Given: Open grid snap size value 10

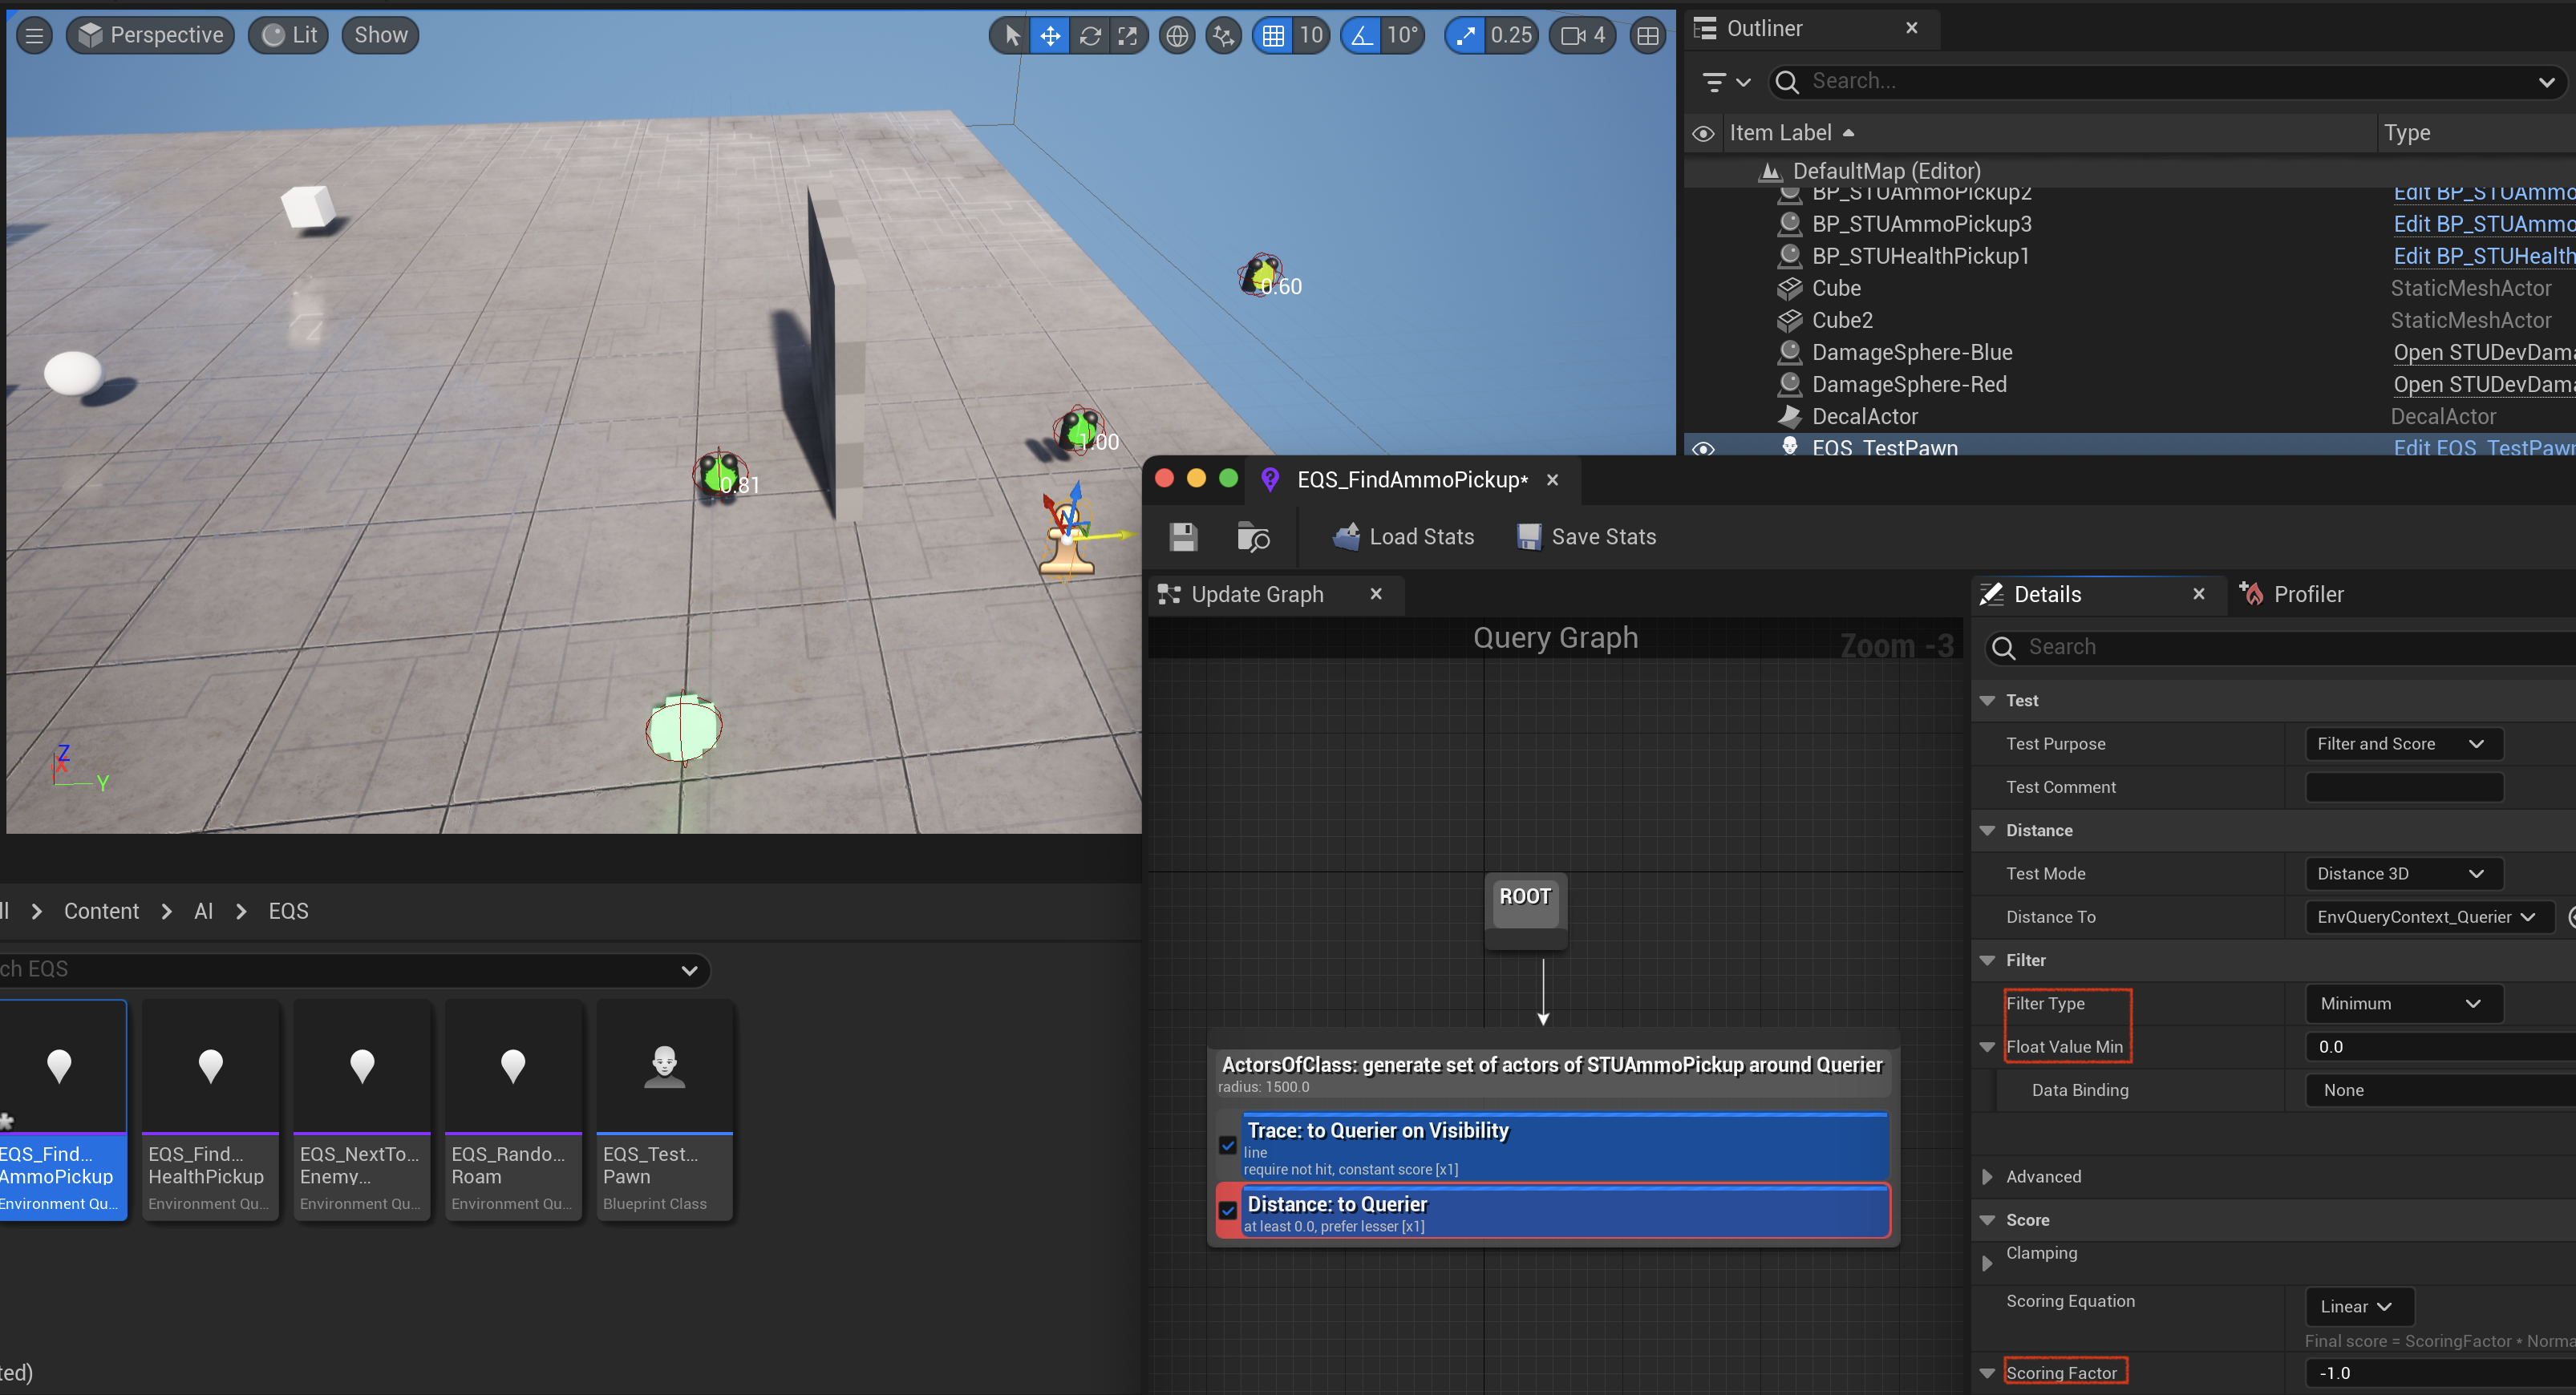Looking at the screenshot, I should tap(1311, 36).
